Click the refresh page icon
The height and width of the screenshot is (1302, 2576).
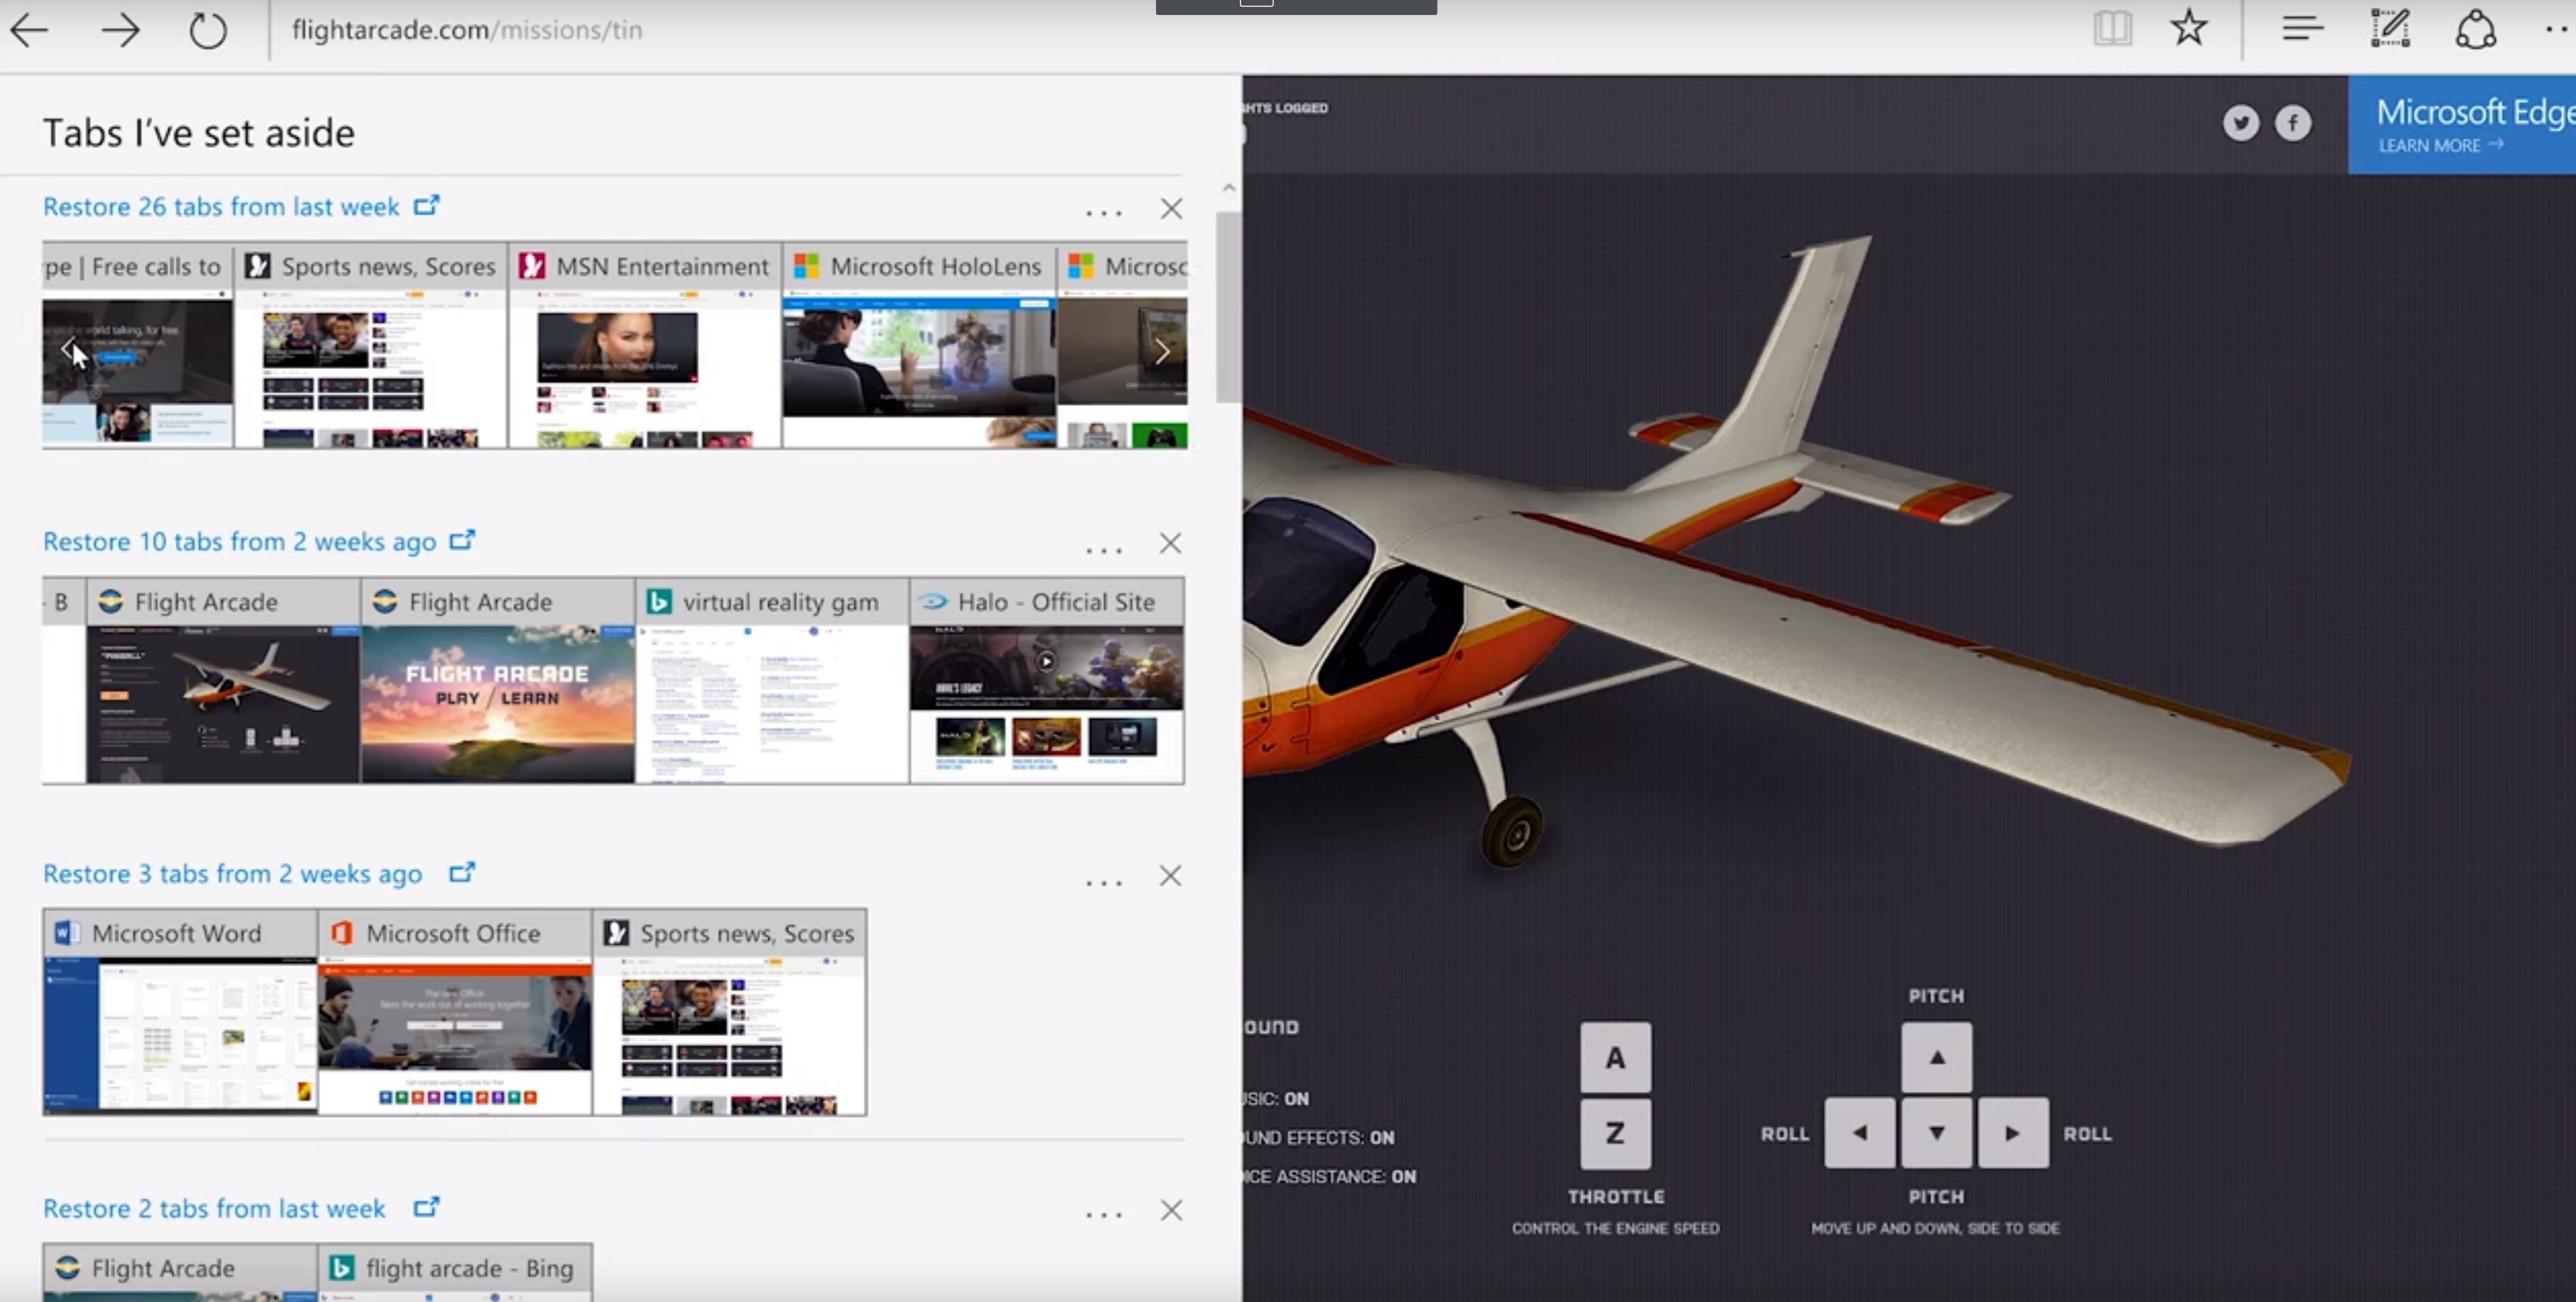click(208, 30)
